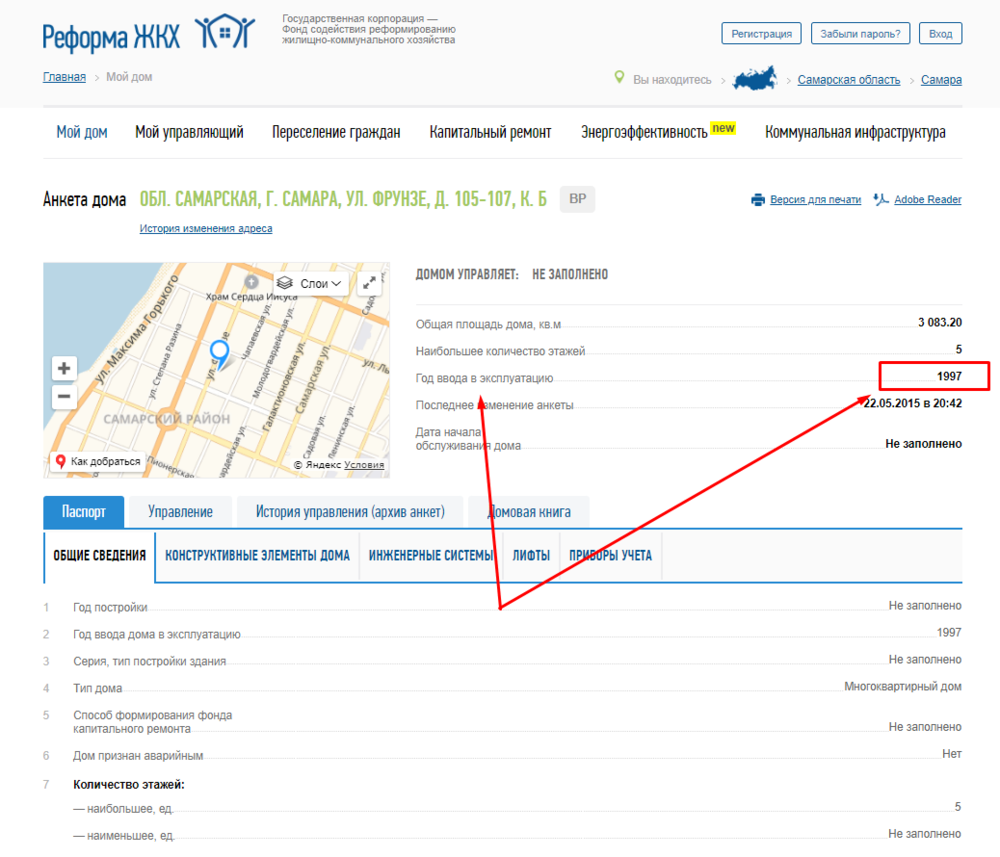Open История изменения адреса link
1000x857 pixels.
point(205,229)
